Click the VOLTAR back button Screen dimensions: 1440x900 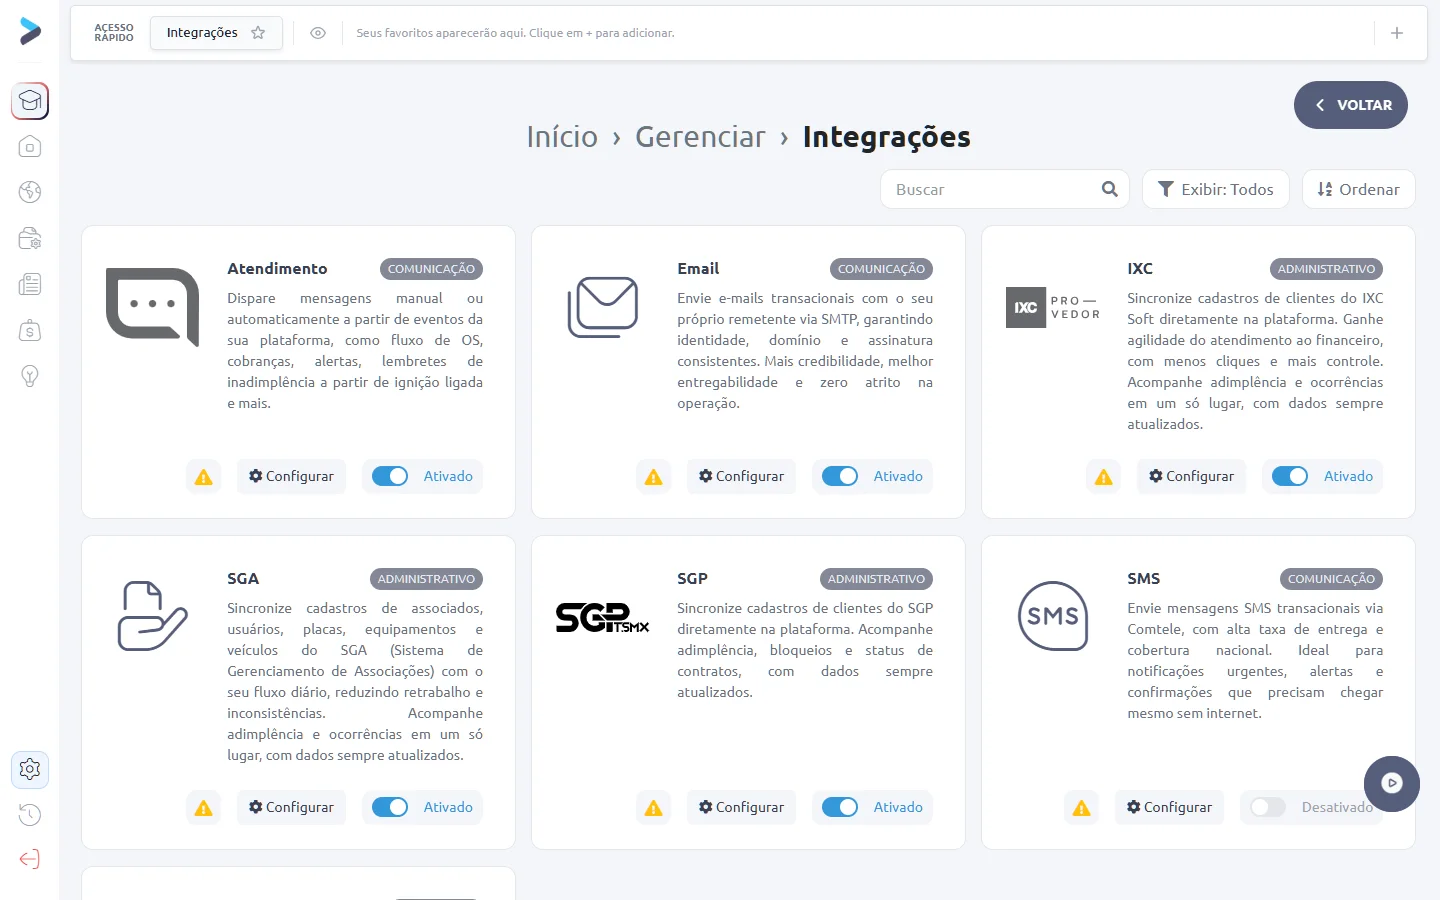[1351, 105]
